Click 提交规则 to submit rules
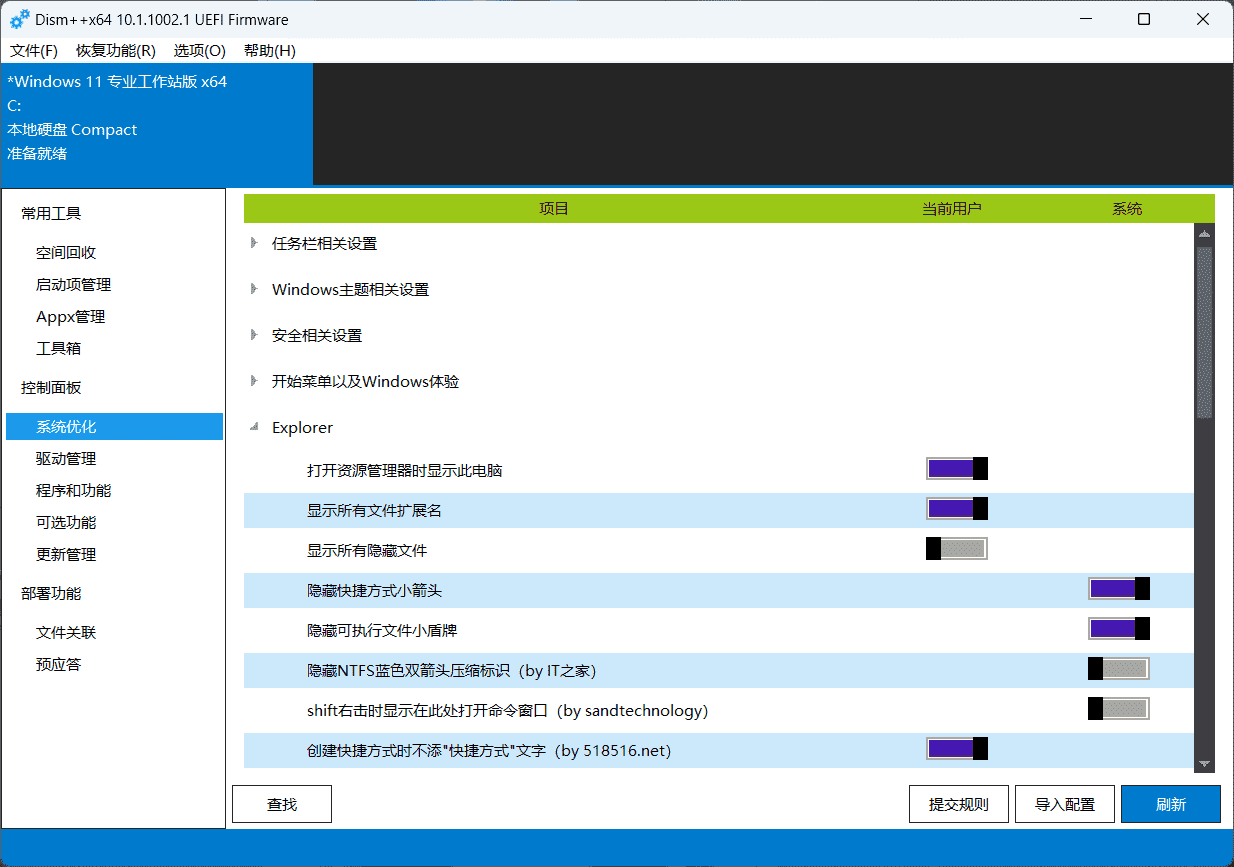1234x867 pixels. tap(958, 803)
